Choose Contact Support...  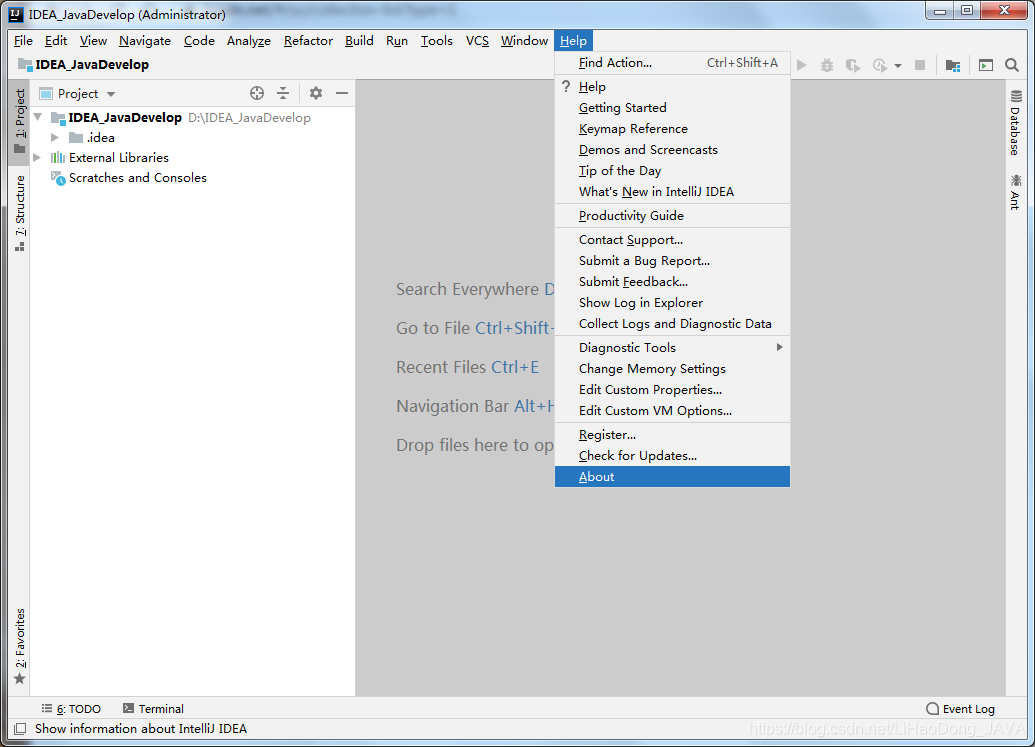[x=672, y=240]
